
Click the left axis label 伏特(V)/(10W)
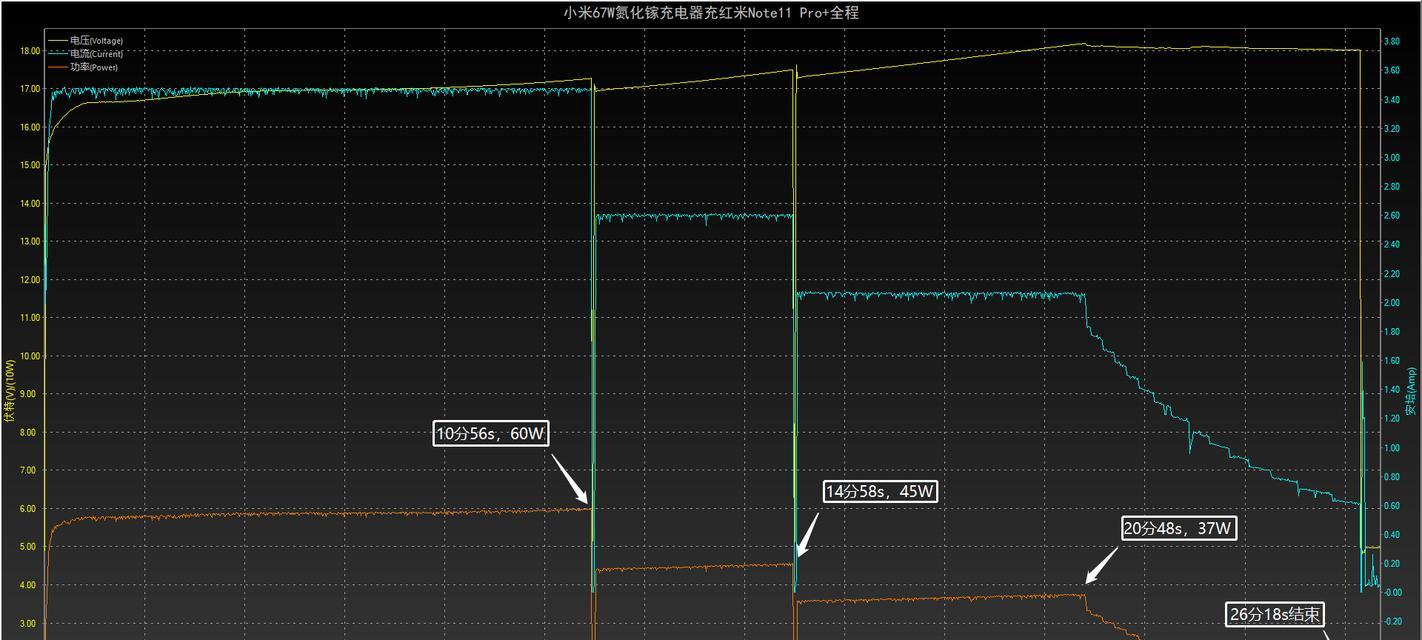(9, 392)
